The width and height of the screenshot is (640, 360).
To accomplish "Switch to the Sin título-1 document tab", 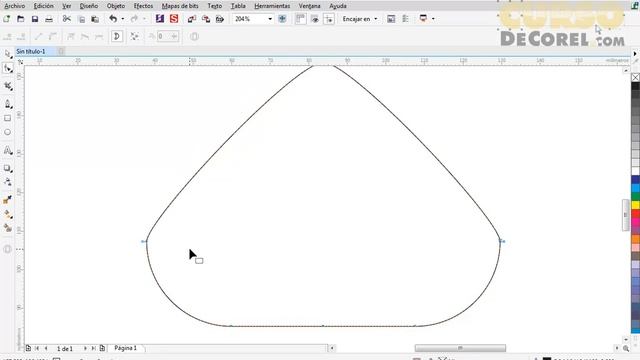I will pos(31,51).
